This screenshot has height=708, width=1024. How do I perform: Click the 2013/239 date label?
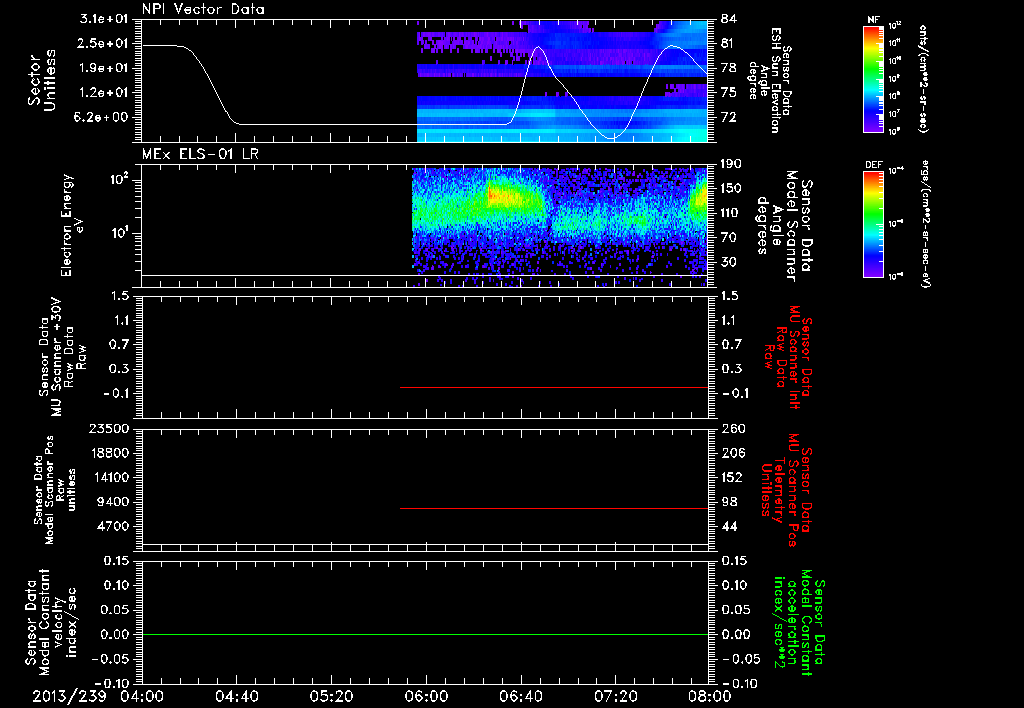pos(69,697)
